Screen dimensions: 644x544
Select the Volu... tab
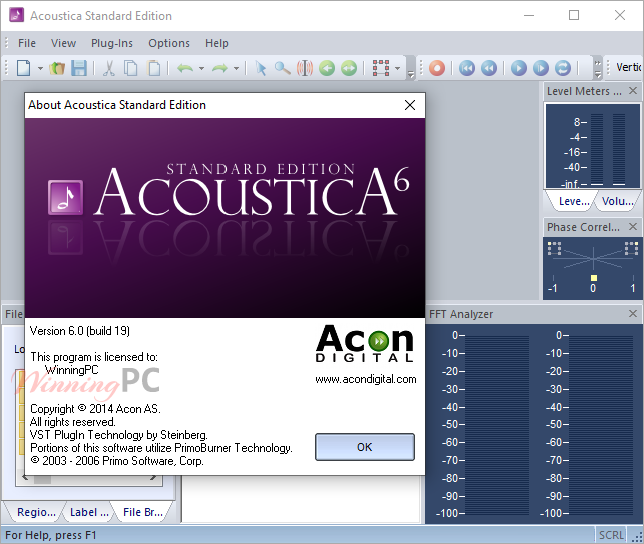point(617,201)
